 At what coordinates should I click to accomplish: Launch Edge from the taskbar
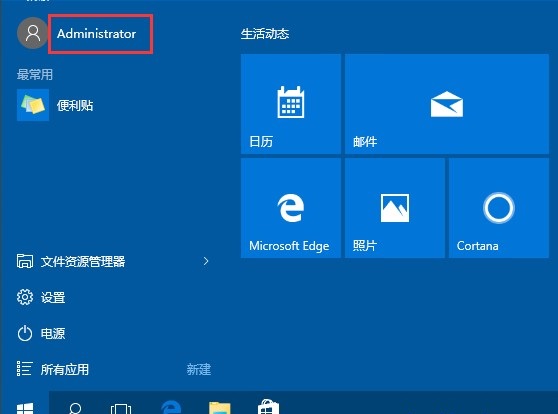[171, 408]
